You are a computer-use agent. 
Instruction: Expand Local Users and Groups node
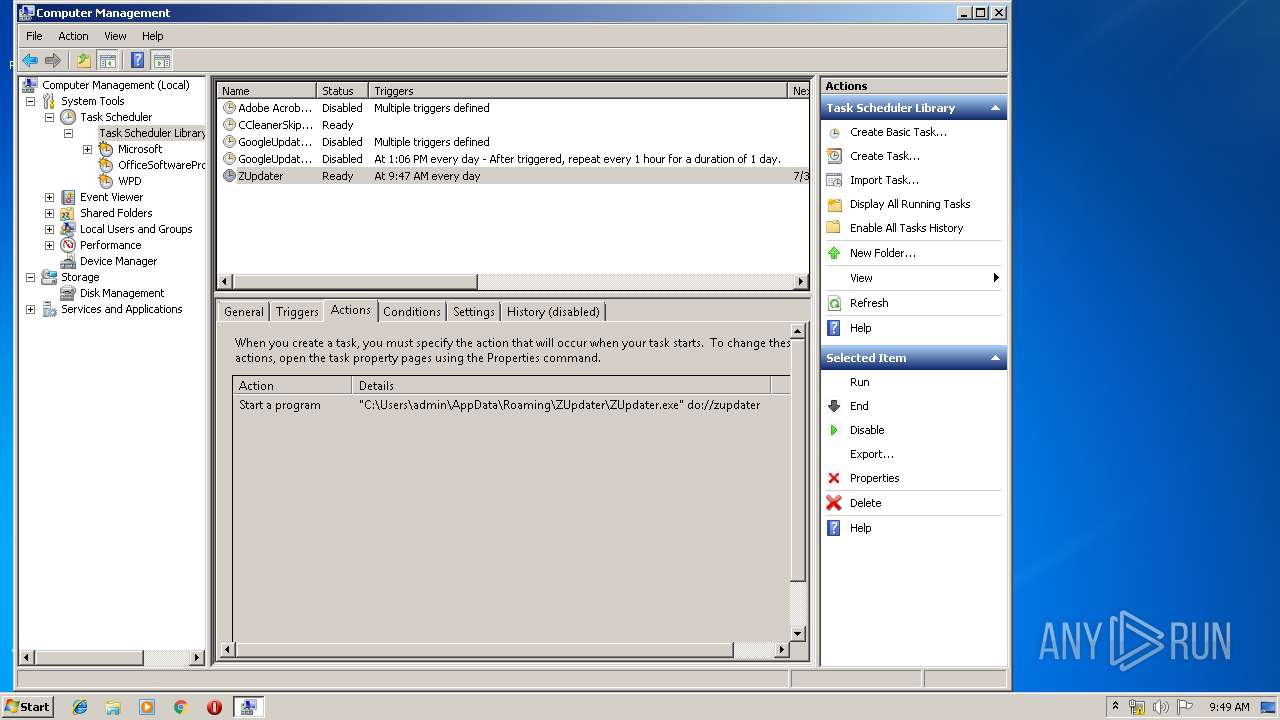49,229
